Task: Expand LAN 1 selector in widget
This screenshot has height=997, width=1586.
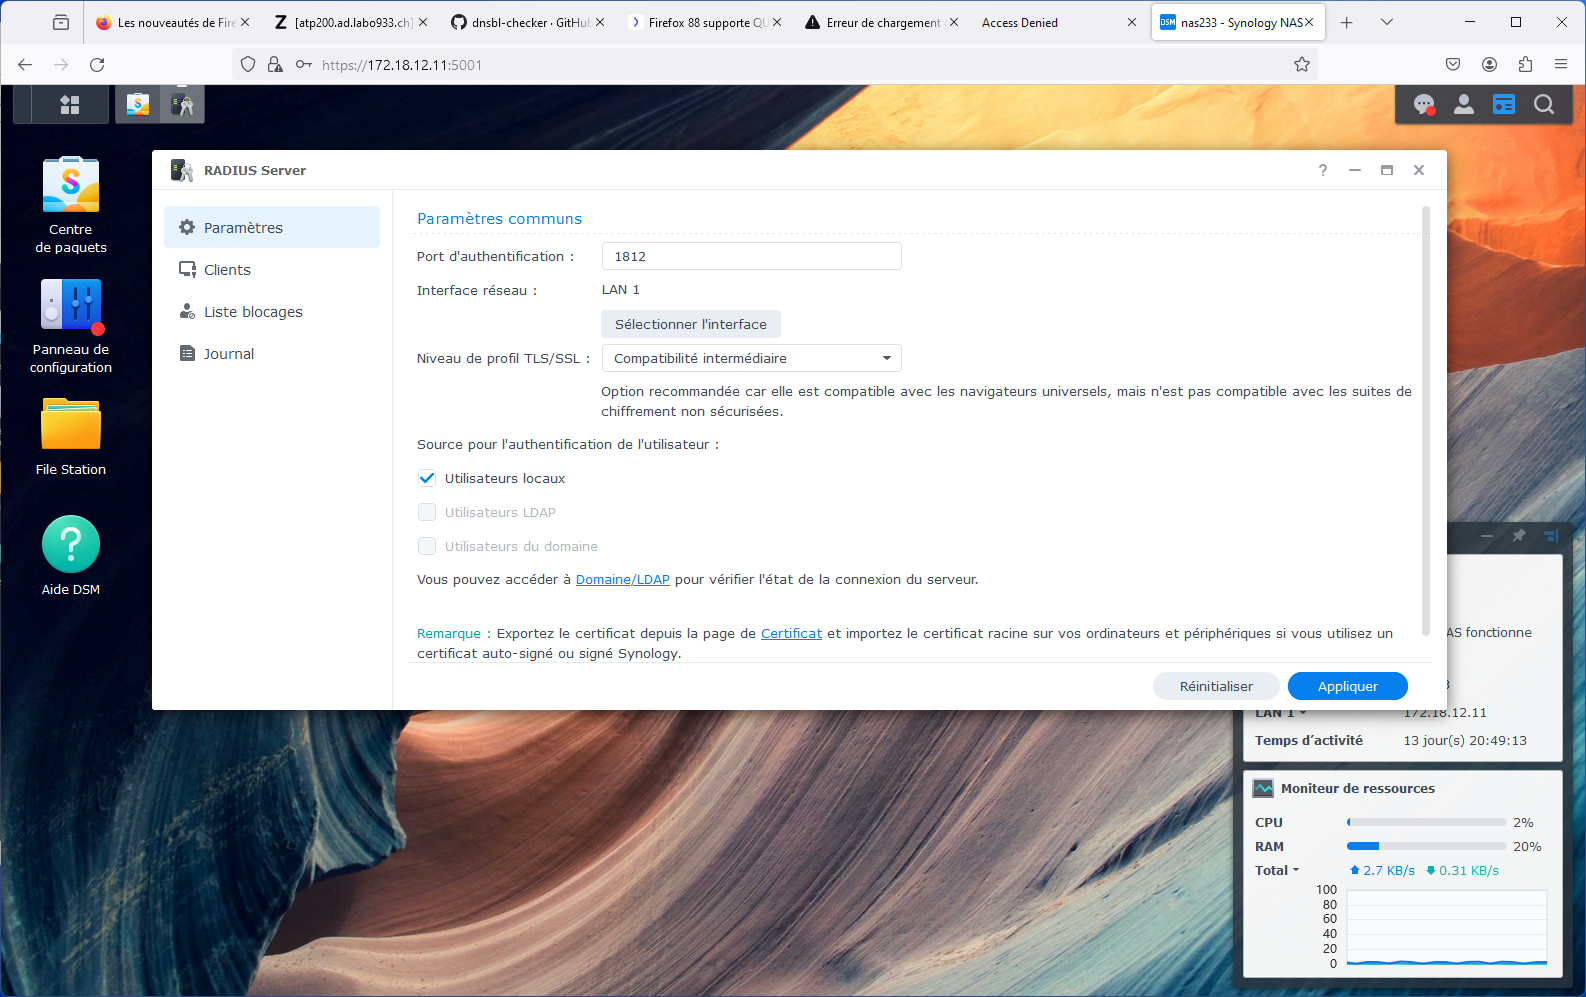Action: coord(1281,713)
